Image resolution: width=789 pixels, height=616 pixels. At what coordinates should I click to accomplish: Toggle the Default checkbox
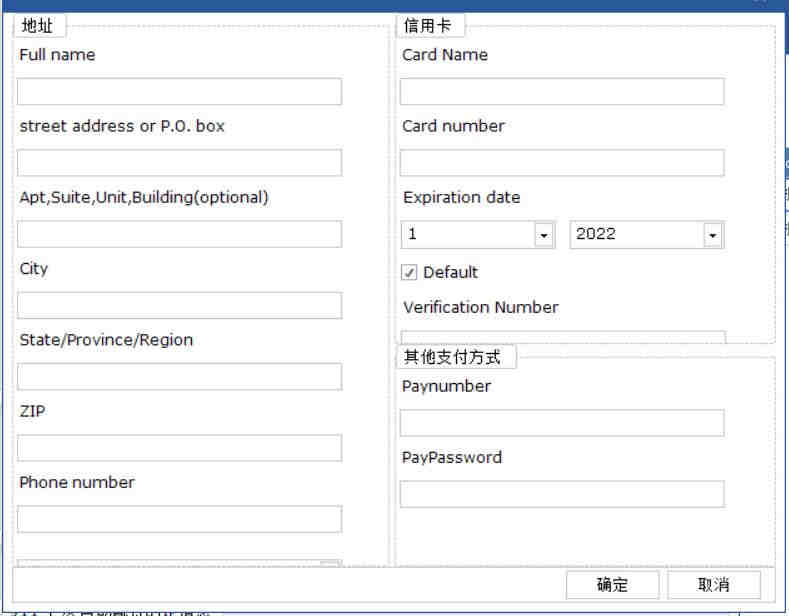tap(409, 273)
